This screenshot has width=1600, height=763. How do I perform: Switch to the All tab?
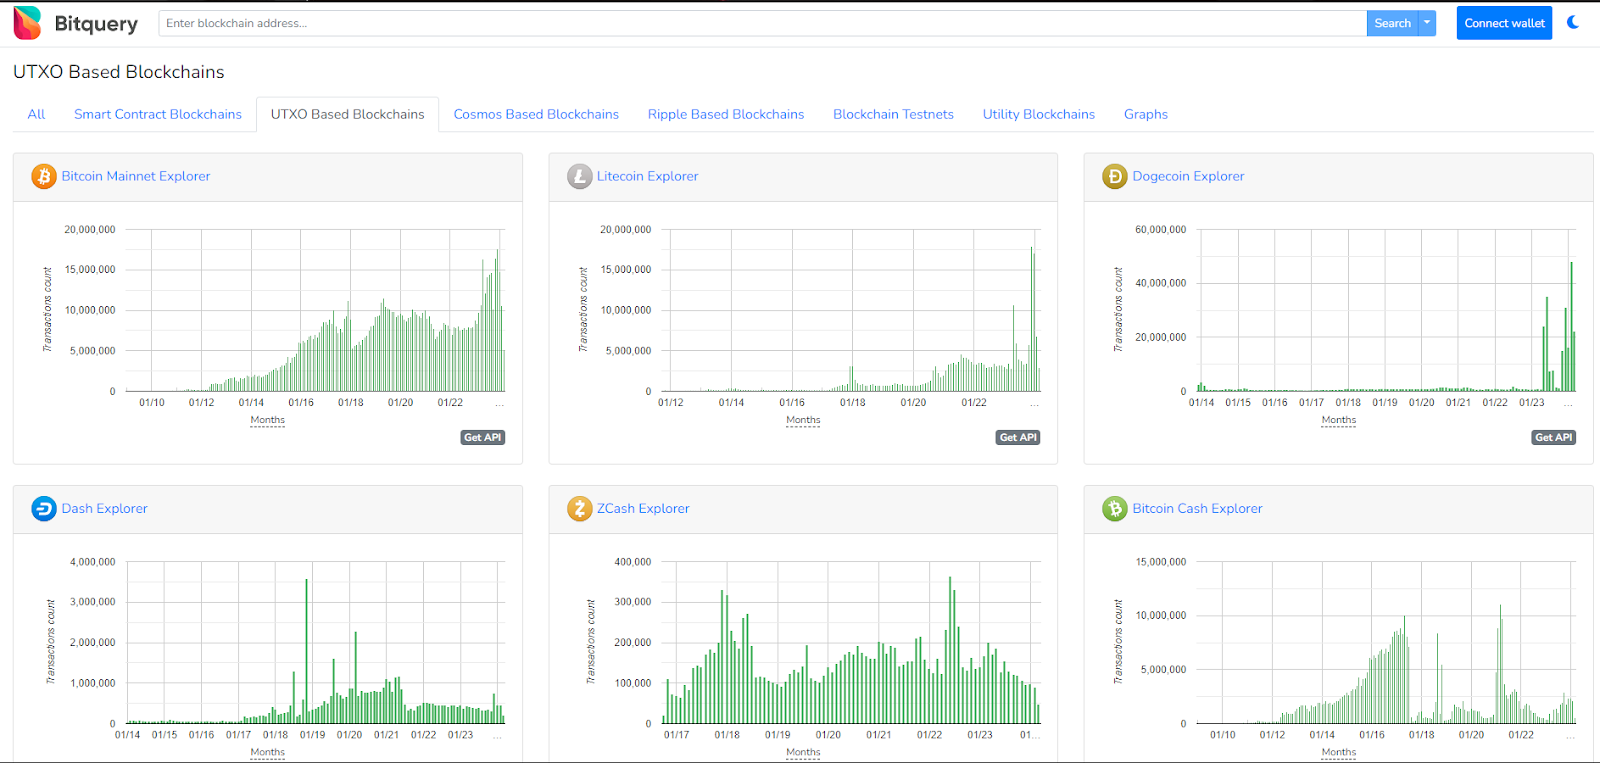tap(36, 114)
